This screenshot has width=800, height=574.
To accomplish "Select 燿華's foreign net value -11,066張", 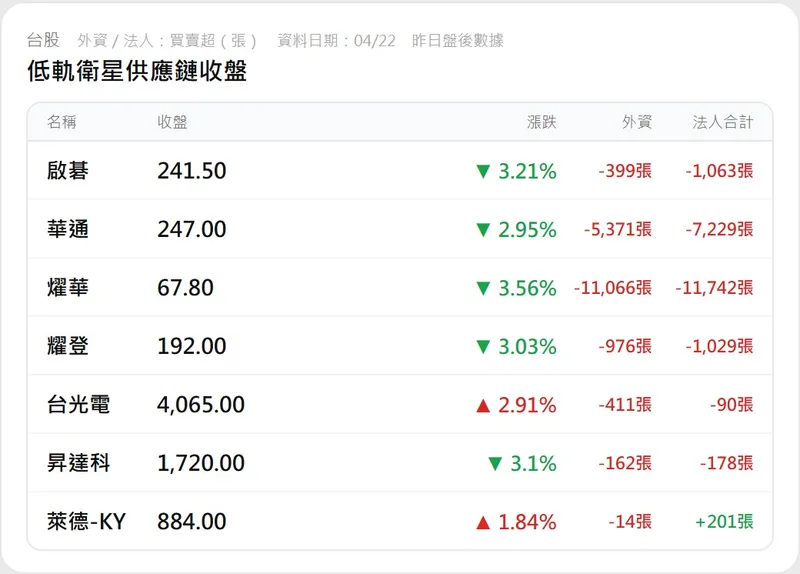I will (x=612, y=288).
